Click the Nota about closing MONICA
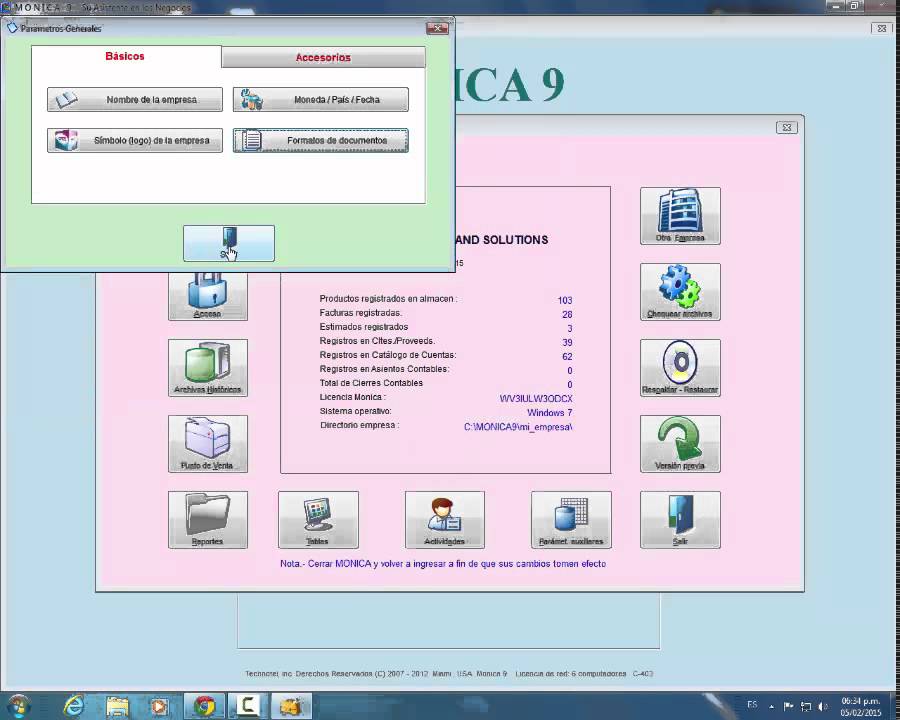 click(443, 564)
